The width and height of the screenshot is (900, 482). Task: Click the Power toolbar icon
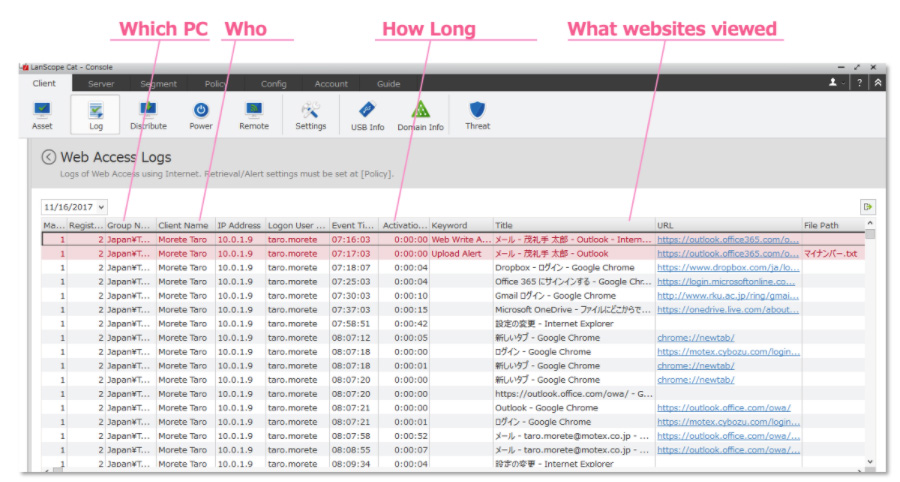pos(201,115)
